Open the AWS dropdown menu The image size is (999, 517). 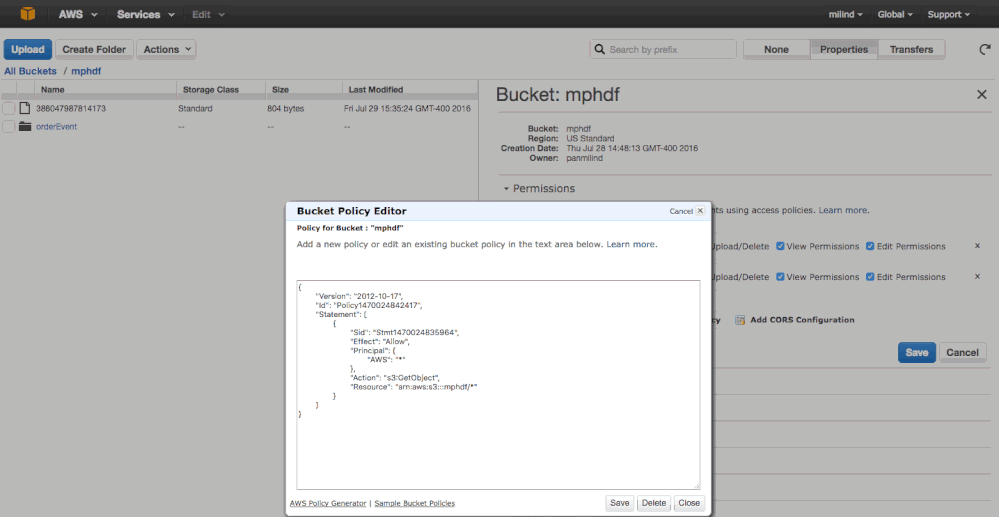pos(78,14)
